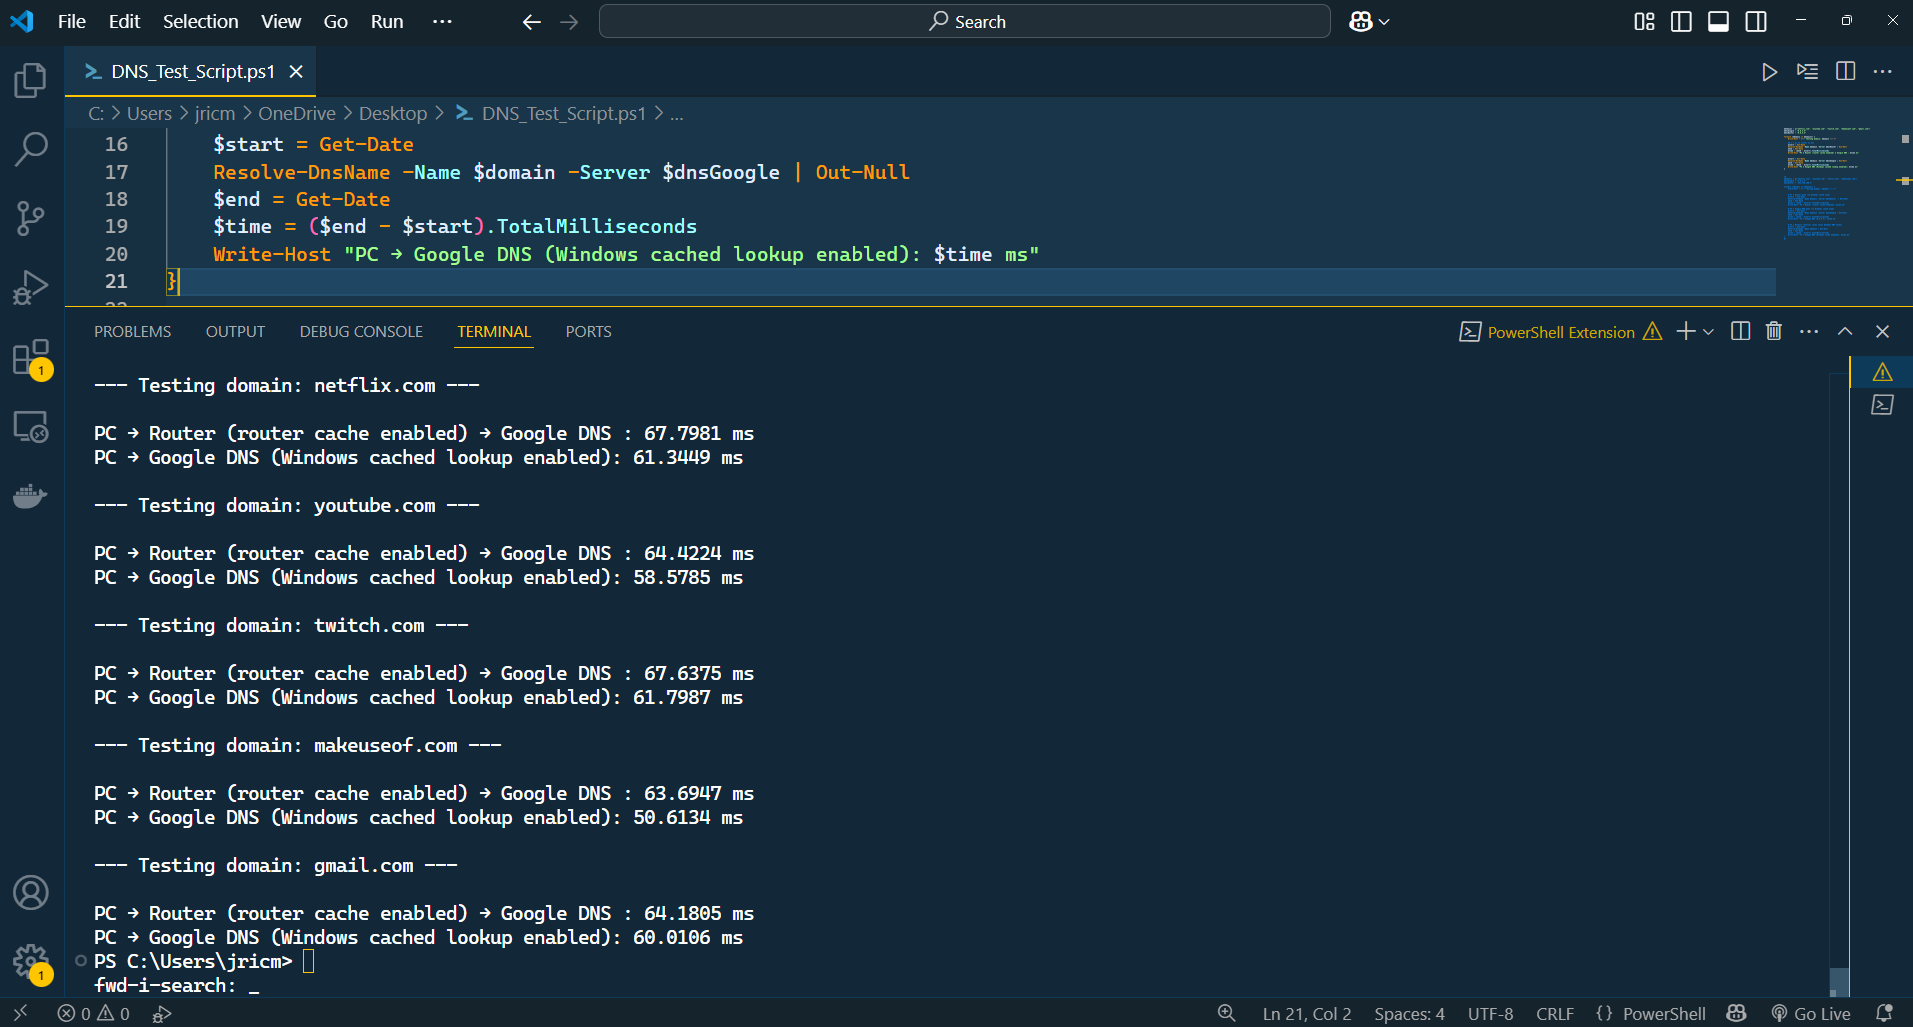Expand Copilot dropdown in title bar

point(1384,22)
